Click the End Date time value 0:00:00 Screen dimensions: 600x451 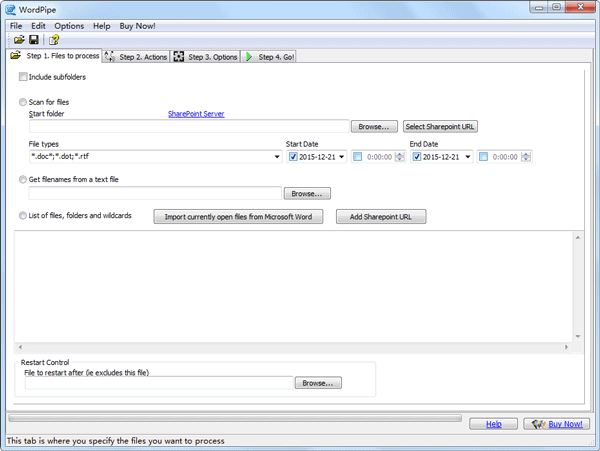coord(505,157)
